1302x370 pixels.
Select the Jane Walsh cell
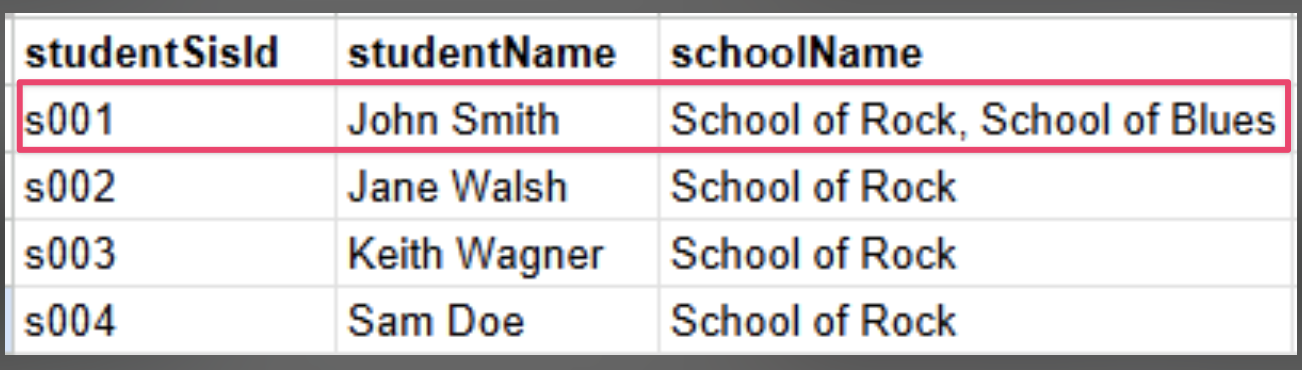coord(497,186)
